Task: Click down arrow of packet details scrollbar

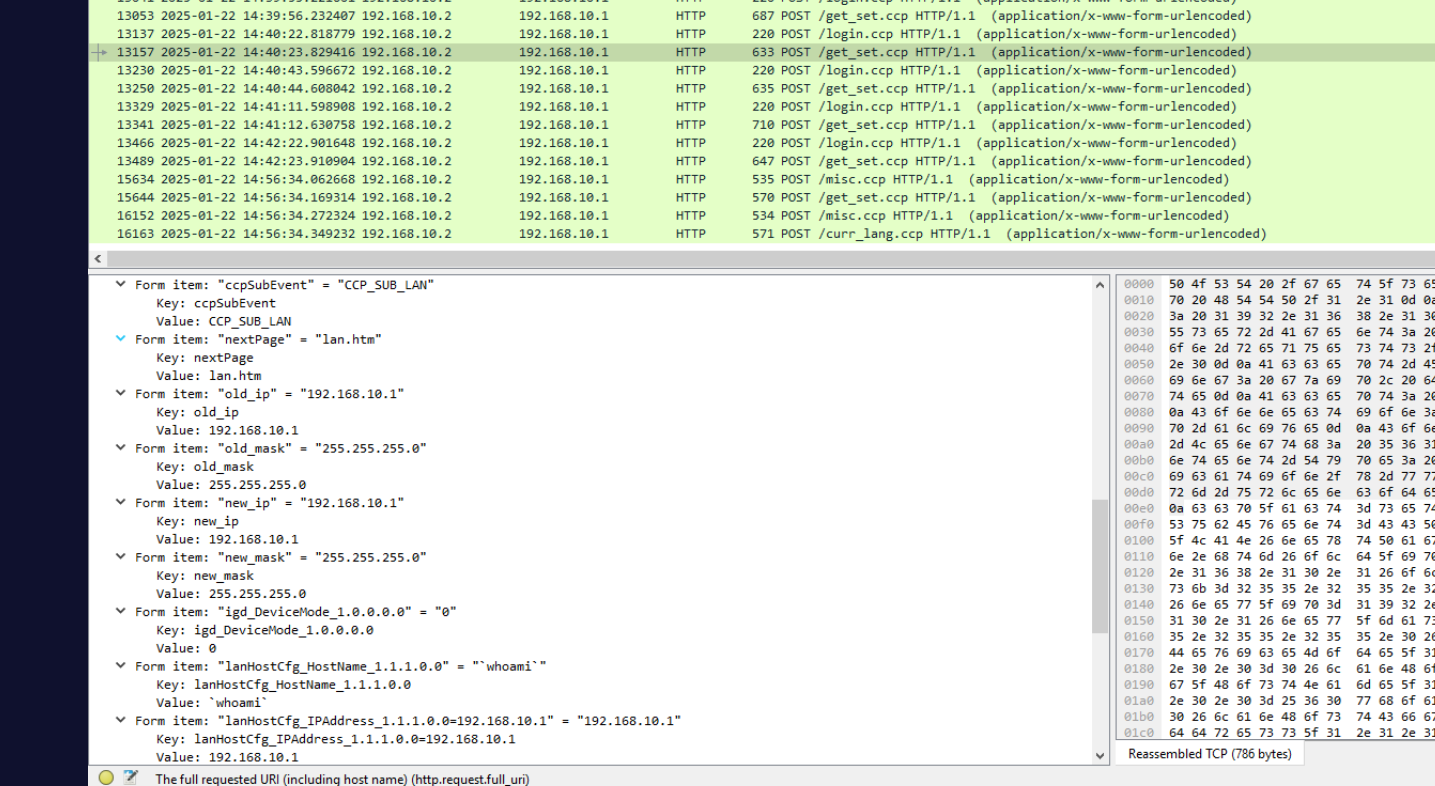Action: coord(1100,756)
